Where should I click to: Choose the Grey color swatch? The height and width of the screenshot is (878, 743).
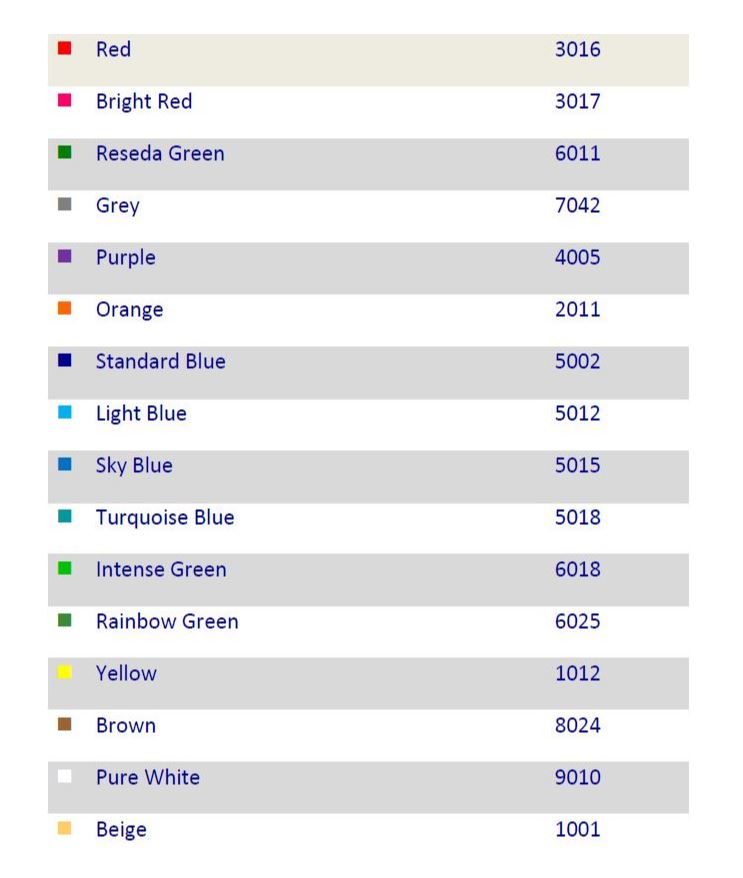(x=65, y=204)
